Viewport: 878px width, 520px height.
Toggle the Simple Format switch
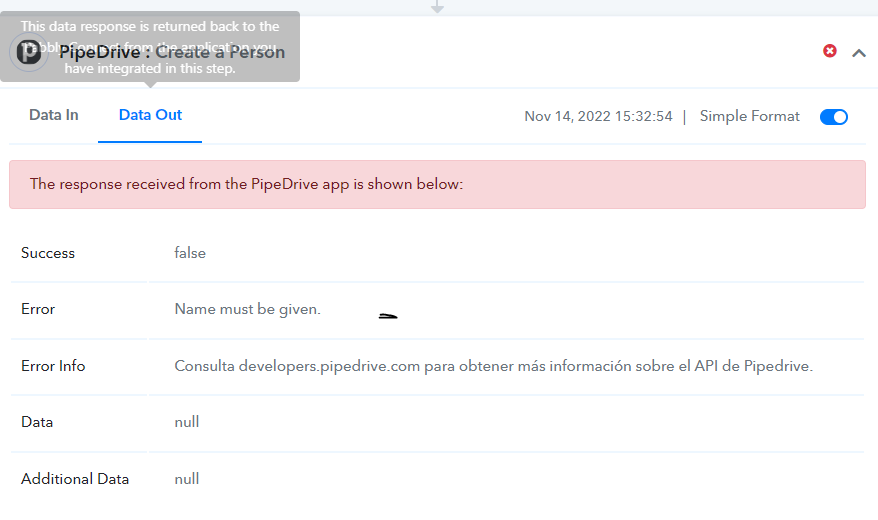(834, 116)
